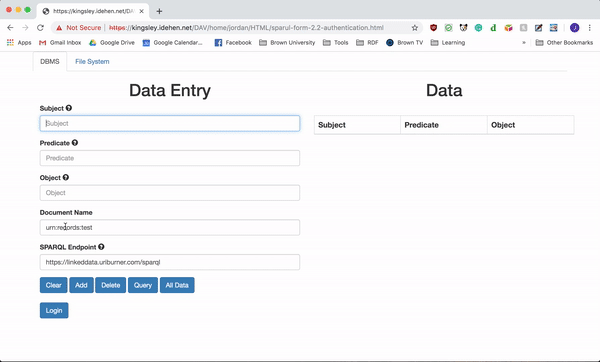The height and width of the screenshot is (362, 600).
Task: Open Google Drive bookmark
Action: [112, 42]
